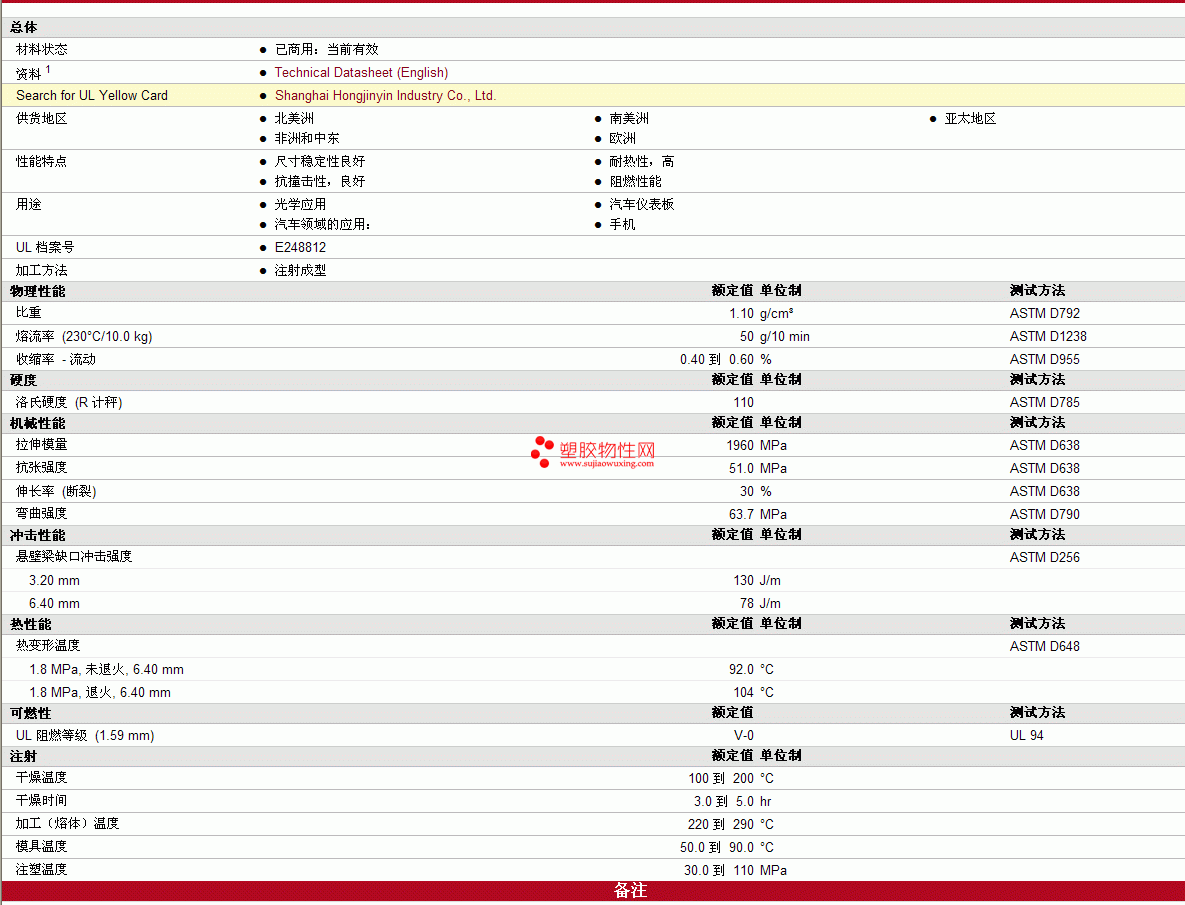Click the 抗张强度 row label
This screenshot has width=1185, height=905.
pyautogui.click(x=42, y=468)
